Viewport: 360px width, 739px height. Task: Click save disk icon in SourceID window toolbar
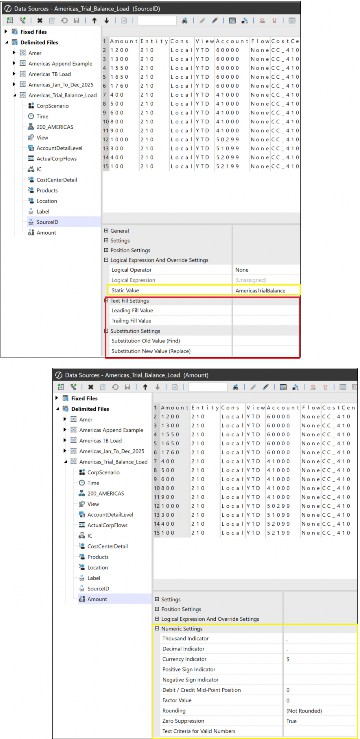pos(75,20)
